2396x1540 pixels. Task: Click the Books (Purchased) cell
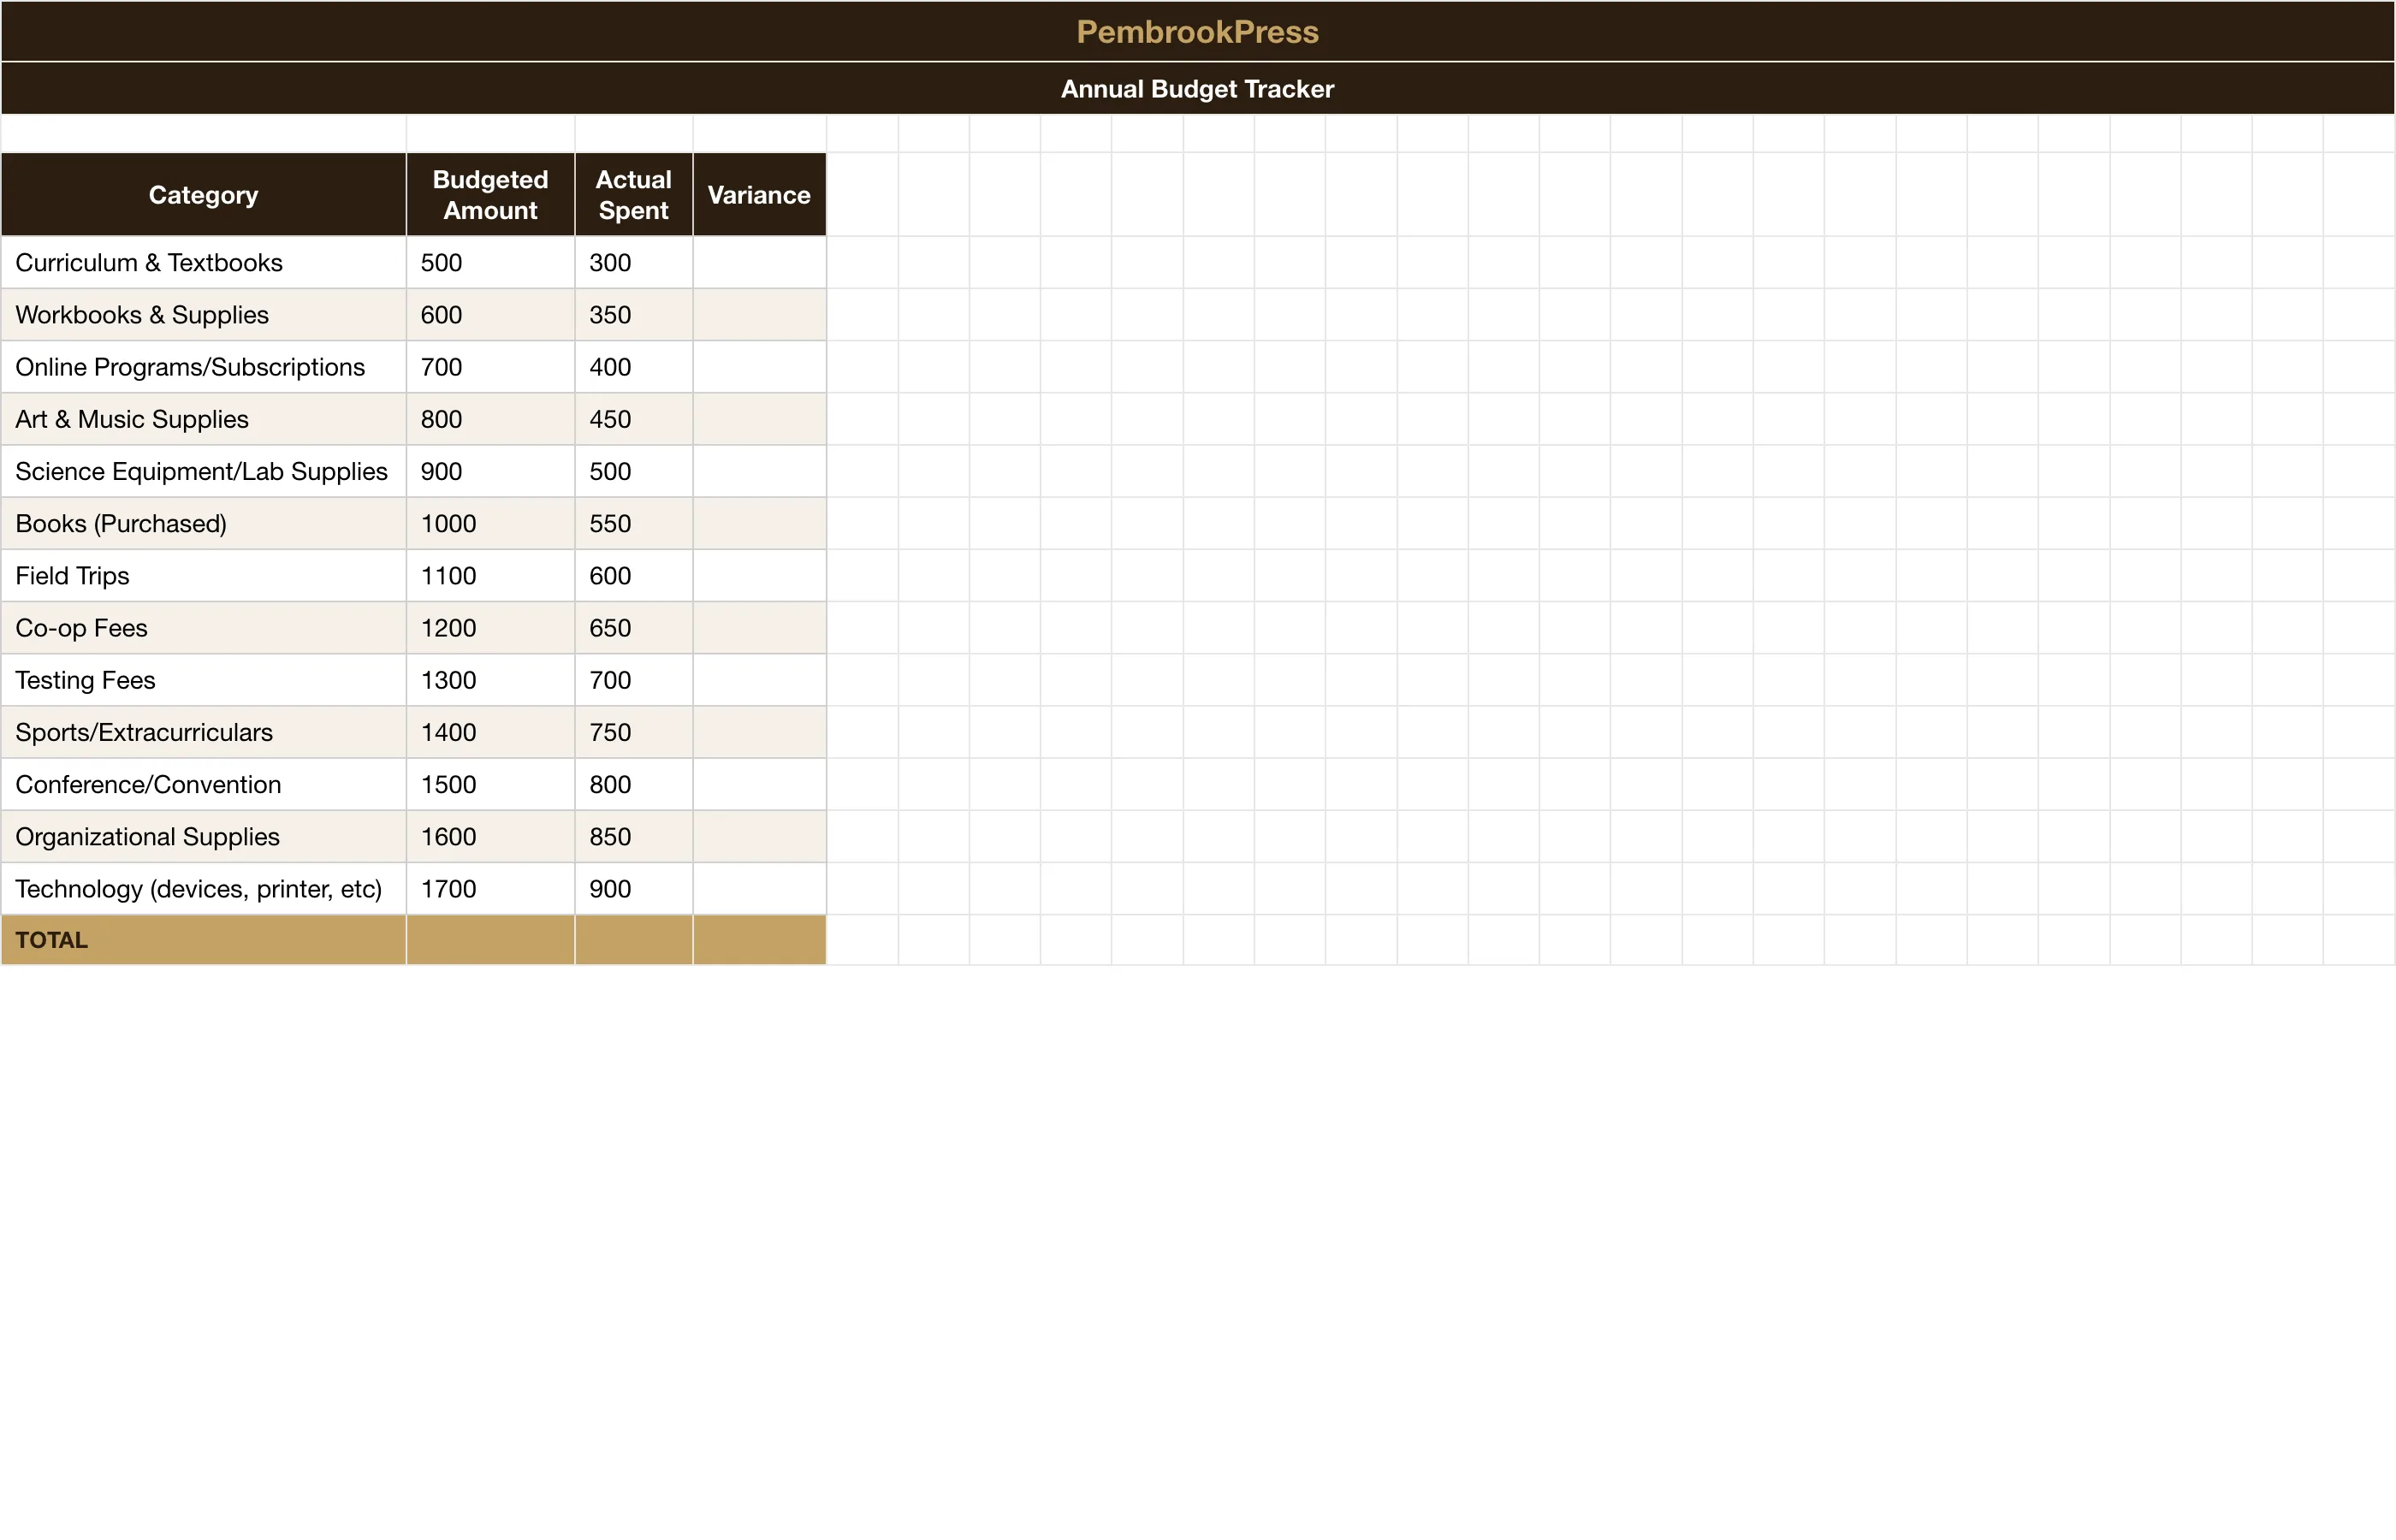[x=204, y=523]
